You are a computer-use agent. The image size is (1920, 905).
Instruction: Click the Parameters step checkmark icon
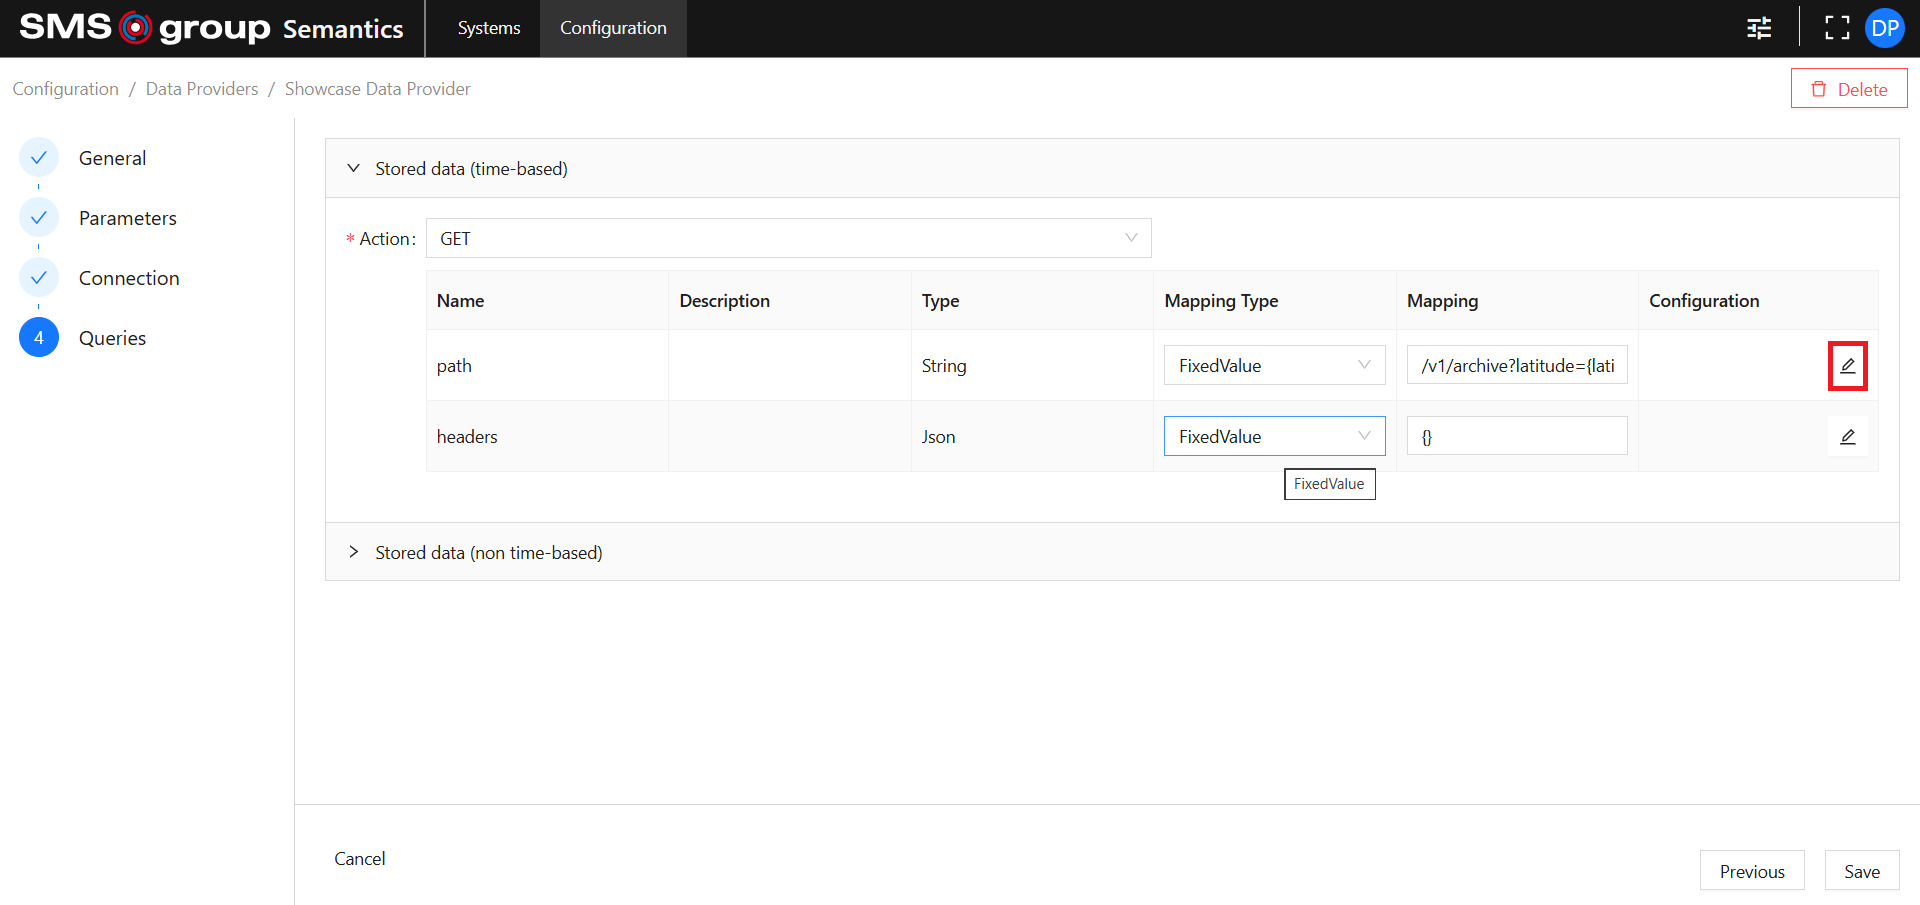pyautogui.click(x=39, y=218)
